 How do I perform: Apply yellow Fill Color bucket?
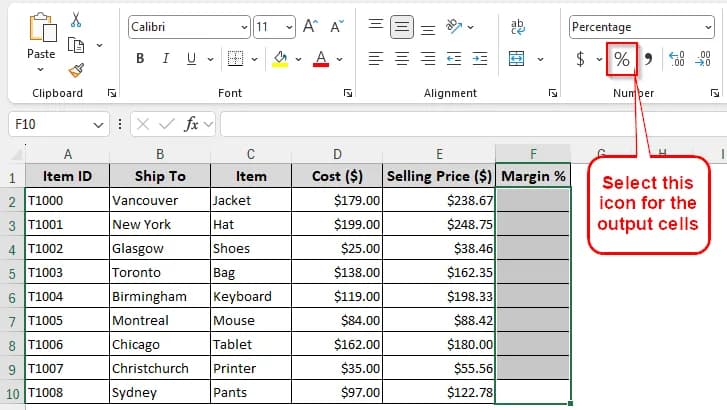pos(280,59)
